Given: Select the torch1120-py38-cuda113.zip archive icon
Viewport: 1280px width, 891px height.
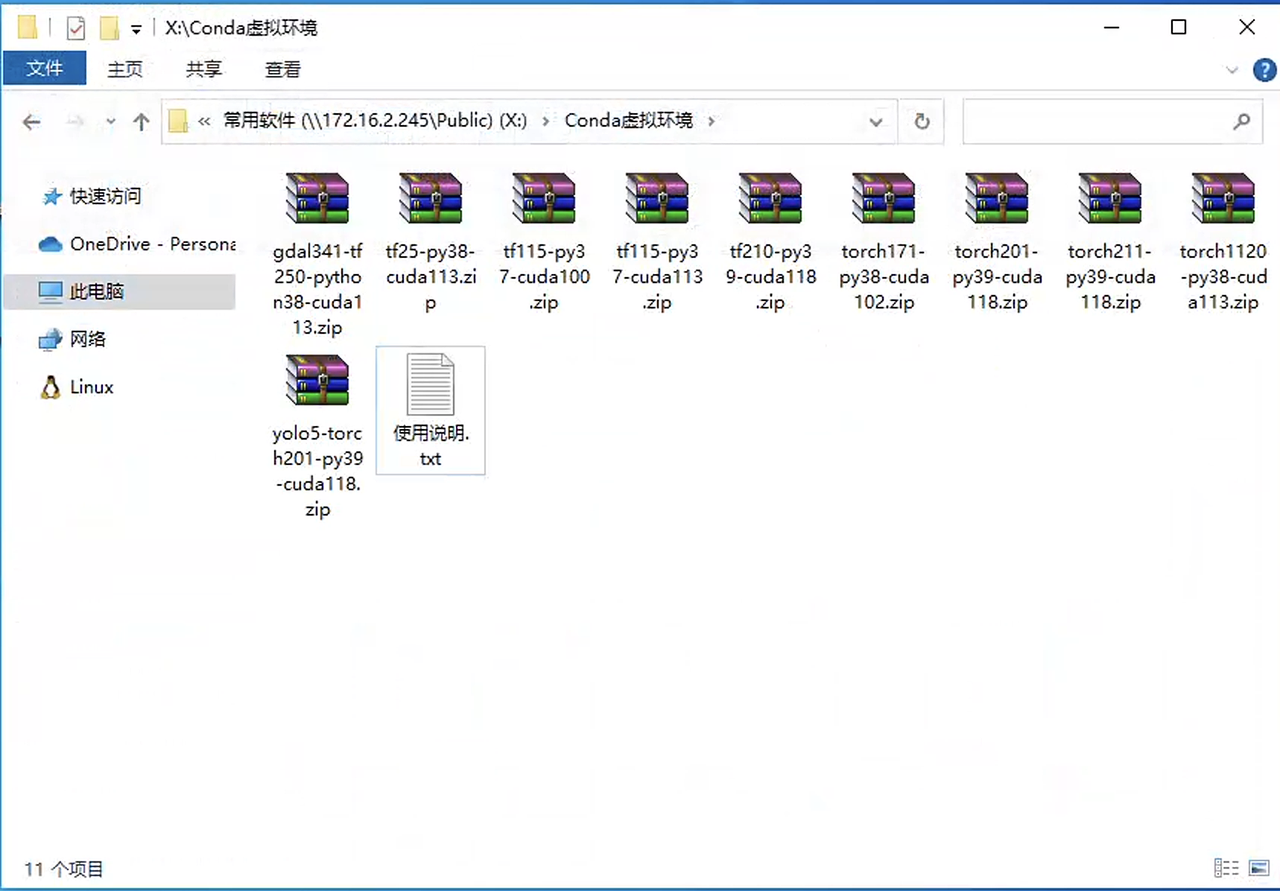Looking at the screenshot, I should tap(1223, 198).
